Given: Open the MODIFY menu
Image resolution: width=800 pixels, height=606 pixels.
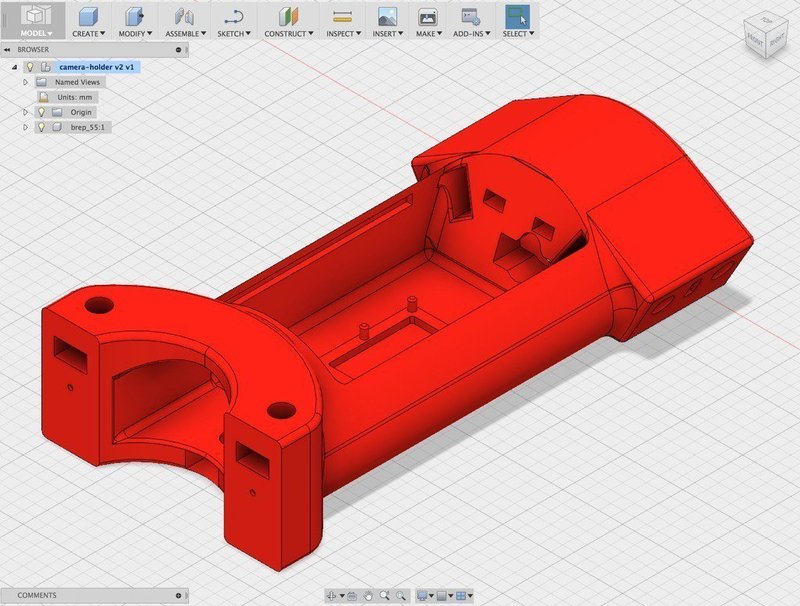Looking at the screenshot, I should [x=135, y=34].
